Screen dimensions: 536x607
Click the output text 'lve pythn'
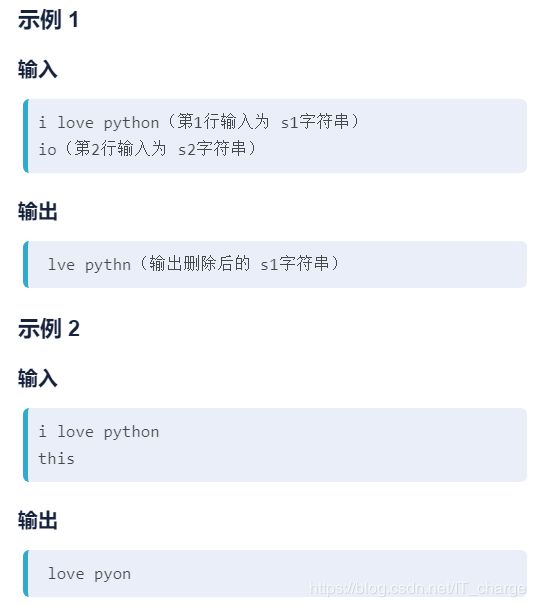tap(89, 264)
